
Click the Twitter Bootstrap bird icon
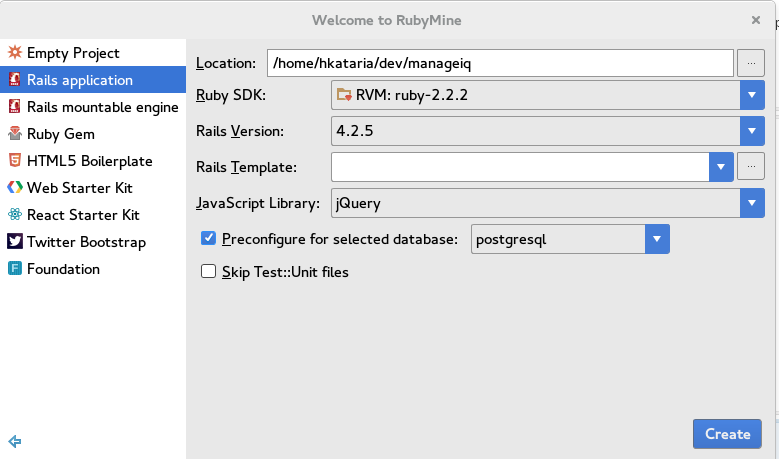(15, 241)
